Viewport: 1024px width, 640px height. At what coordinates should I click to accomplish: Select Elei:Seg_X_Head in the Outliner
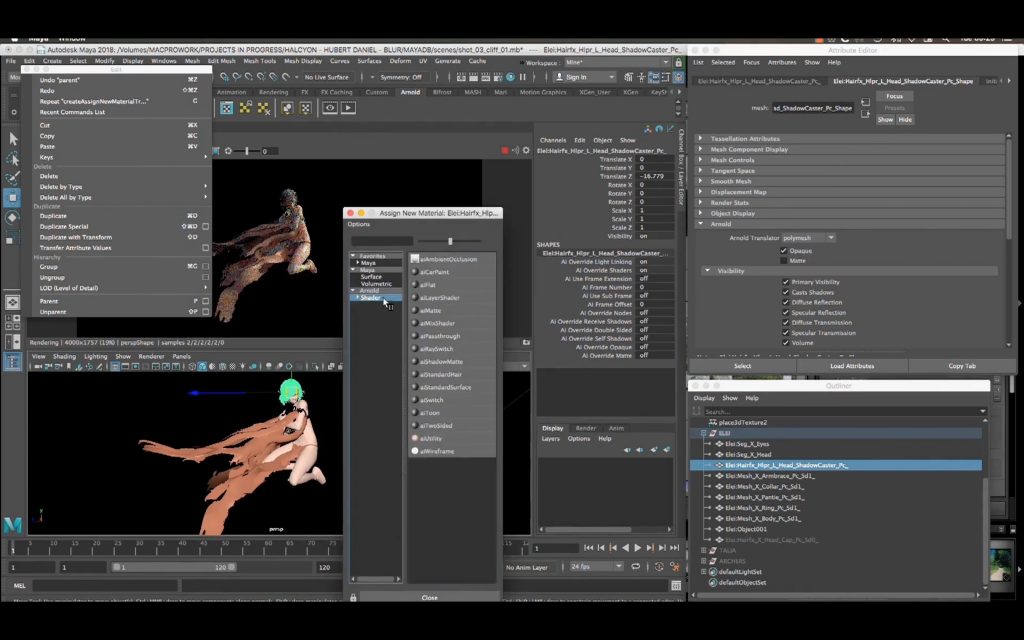click(x=748, y=454)
